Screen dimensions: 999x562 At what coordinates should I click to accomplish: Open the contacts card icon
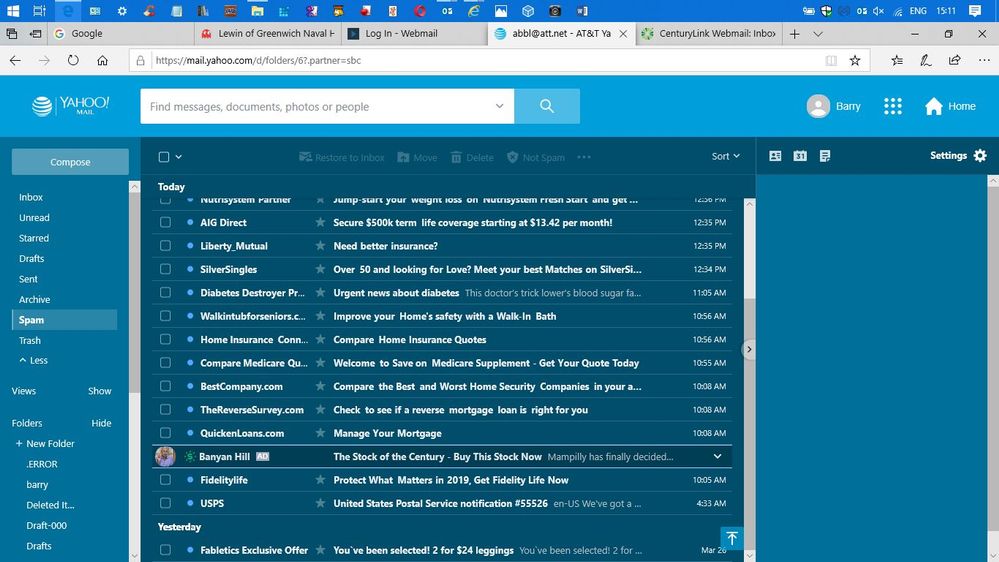click(775, 156)
